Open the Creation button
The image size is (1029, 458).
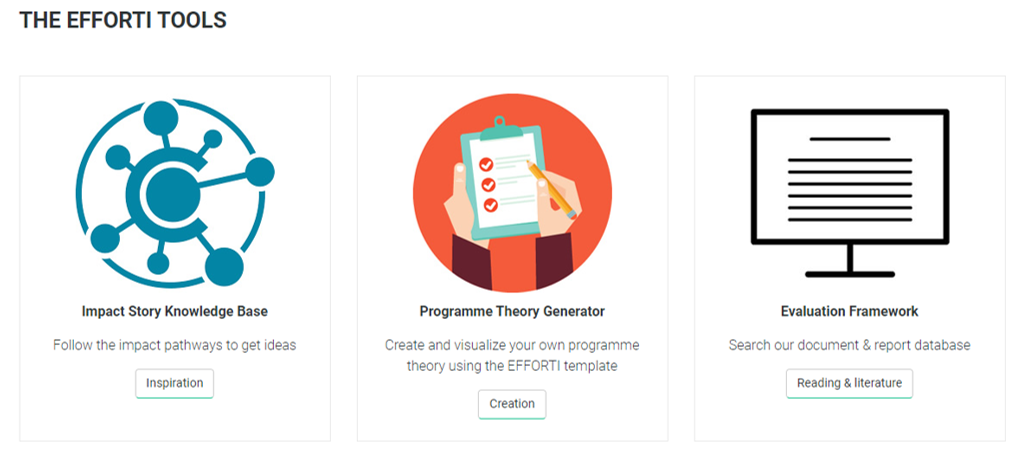click(512, 404)
